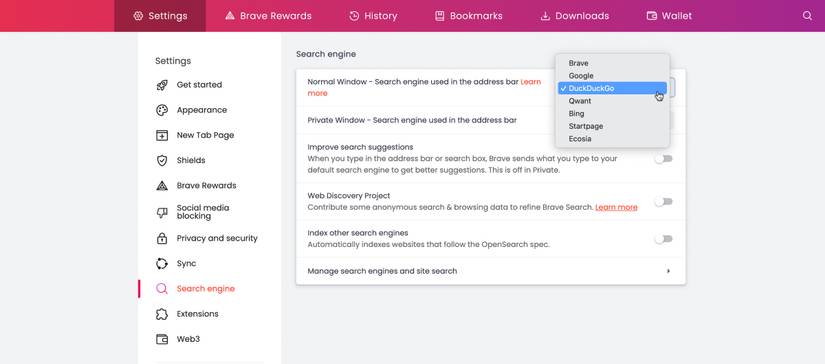Select Brave in search engine dropdown
The height and width of the screenshot is (364, 825).
coord(612,63)
